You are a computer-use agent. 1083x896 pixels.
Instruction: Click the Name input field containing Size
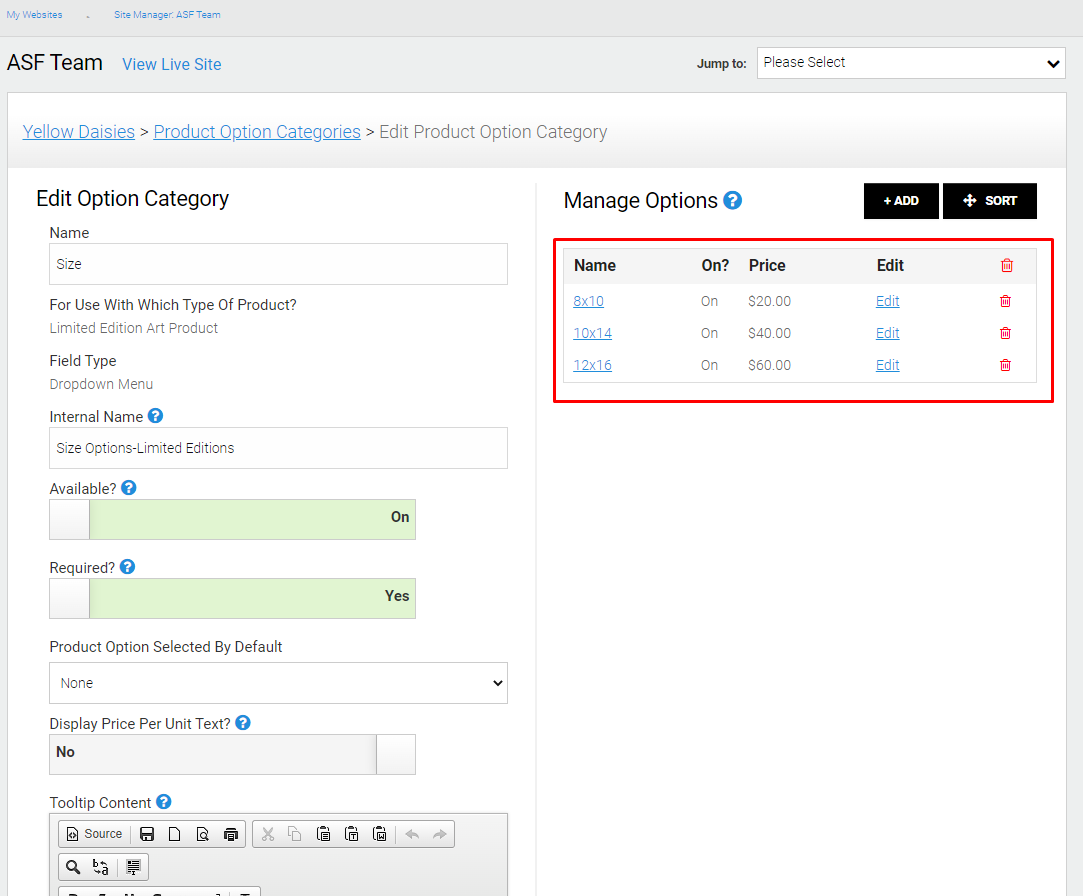click(x=278, y=264)
